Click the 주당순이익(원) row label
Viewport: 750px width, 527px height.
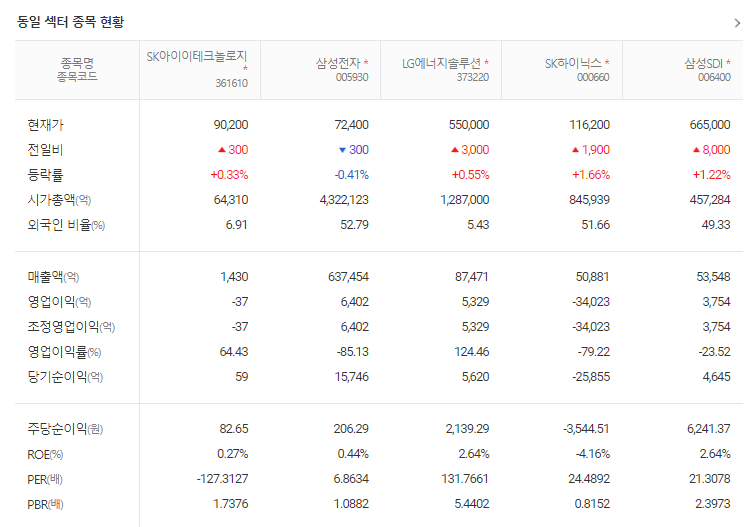[65, 428]
